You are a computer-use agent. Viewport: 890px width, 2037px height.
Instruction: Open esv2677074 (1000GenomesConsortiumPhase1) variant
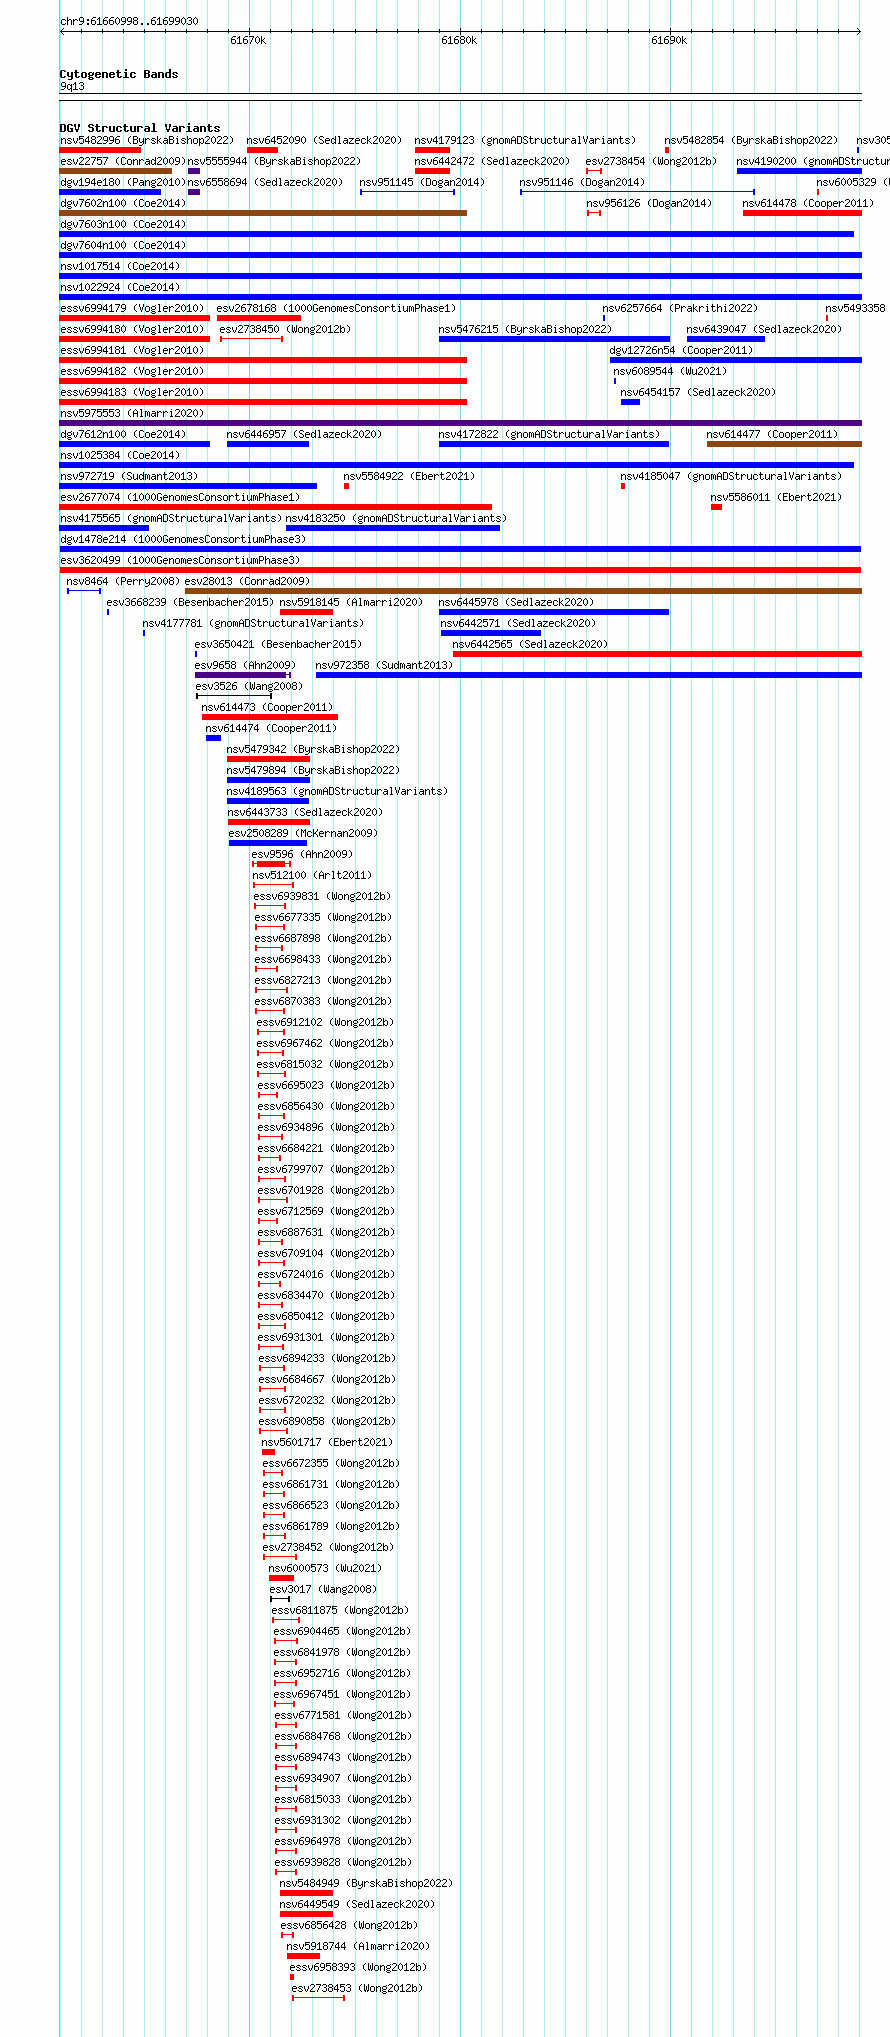tap(180, 498)
